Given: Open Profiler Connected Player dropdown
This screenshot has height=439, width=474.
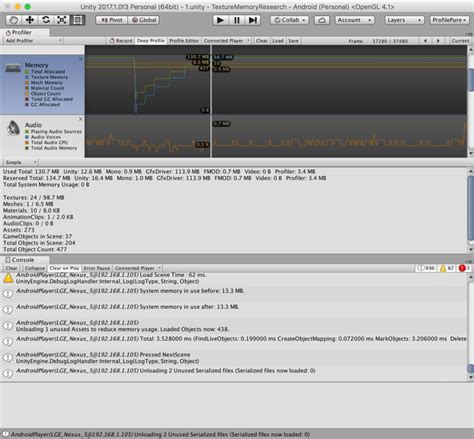Looking at the screenshot, I should [x=226, y=41].
